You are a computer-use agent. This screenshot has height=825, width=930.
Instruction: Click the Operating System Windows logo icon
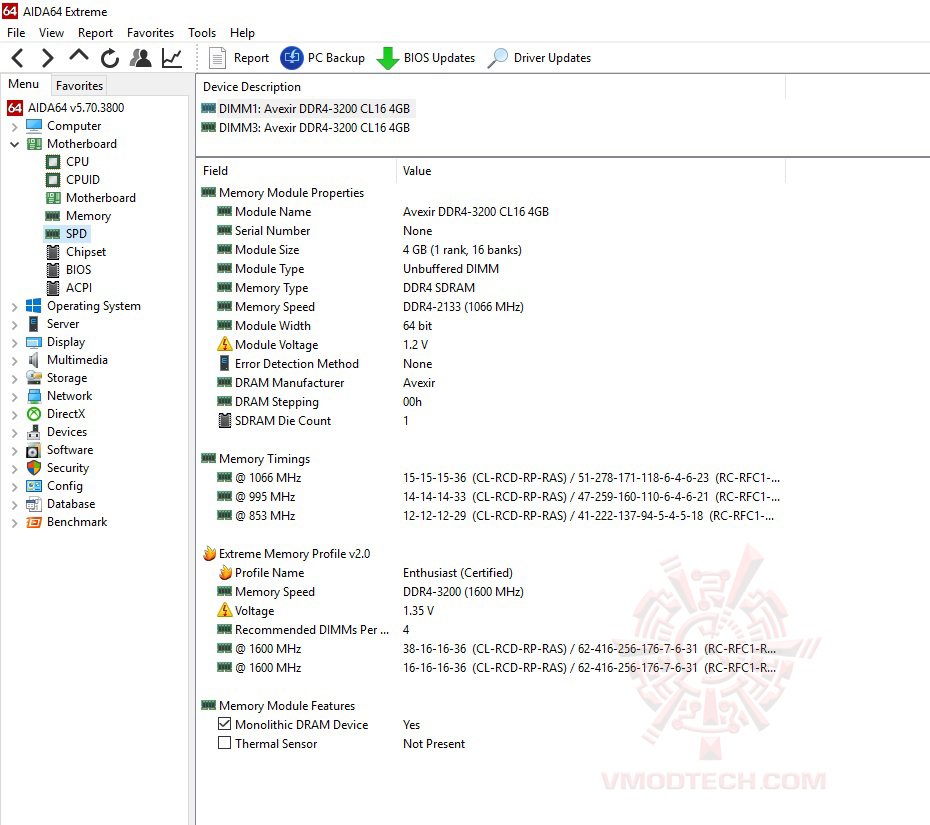coord(34,306)
